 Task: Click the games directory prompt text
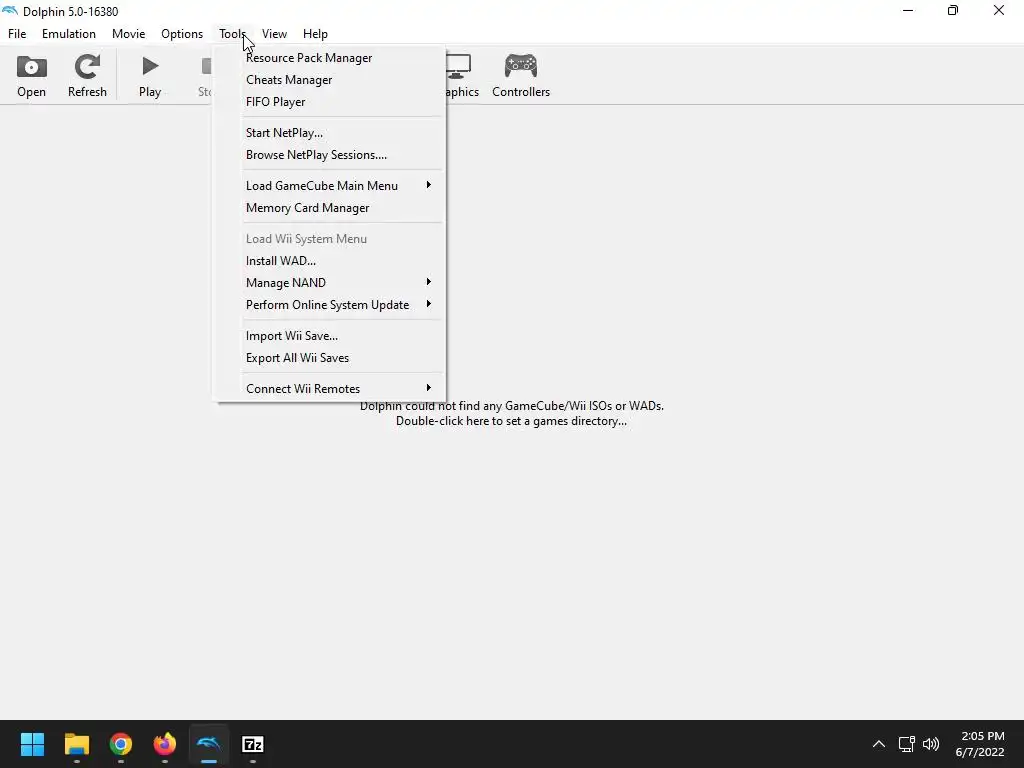511,413
